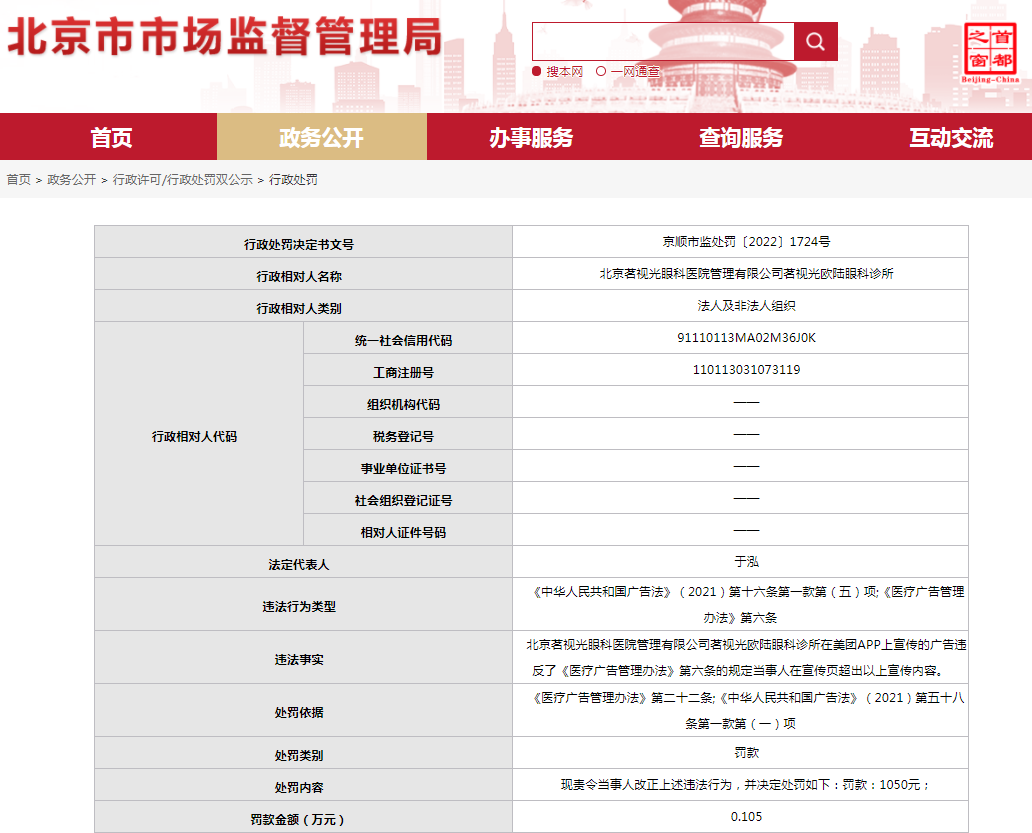Click the fine amount value 0.105
Screen dimensions: 1032x833
[x=746, y=817]
